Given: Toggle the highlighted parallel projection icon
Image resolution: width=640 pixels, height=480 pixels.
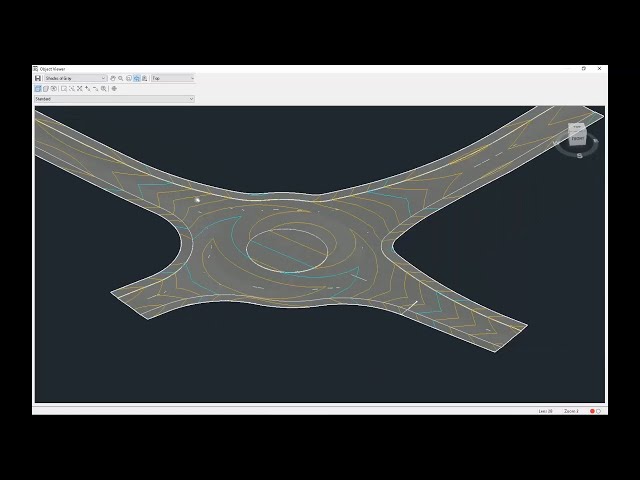Looking at the screenshot, I should [x=137, y=78].
